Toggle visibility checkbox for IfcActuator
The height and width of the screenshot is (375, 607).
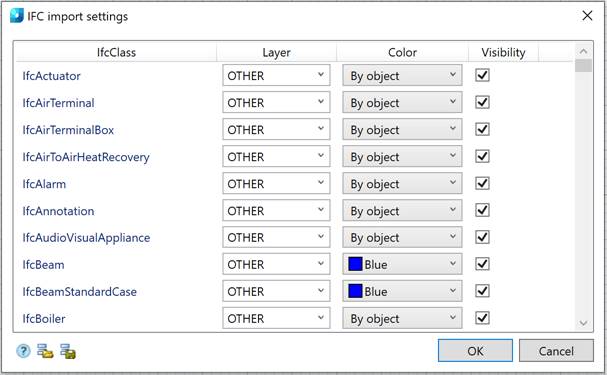coord(482,75)
